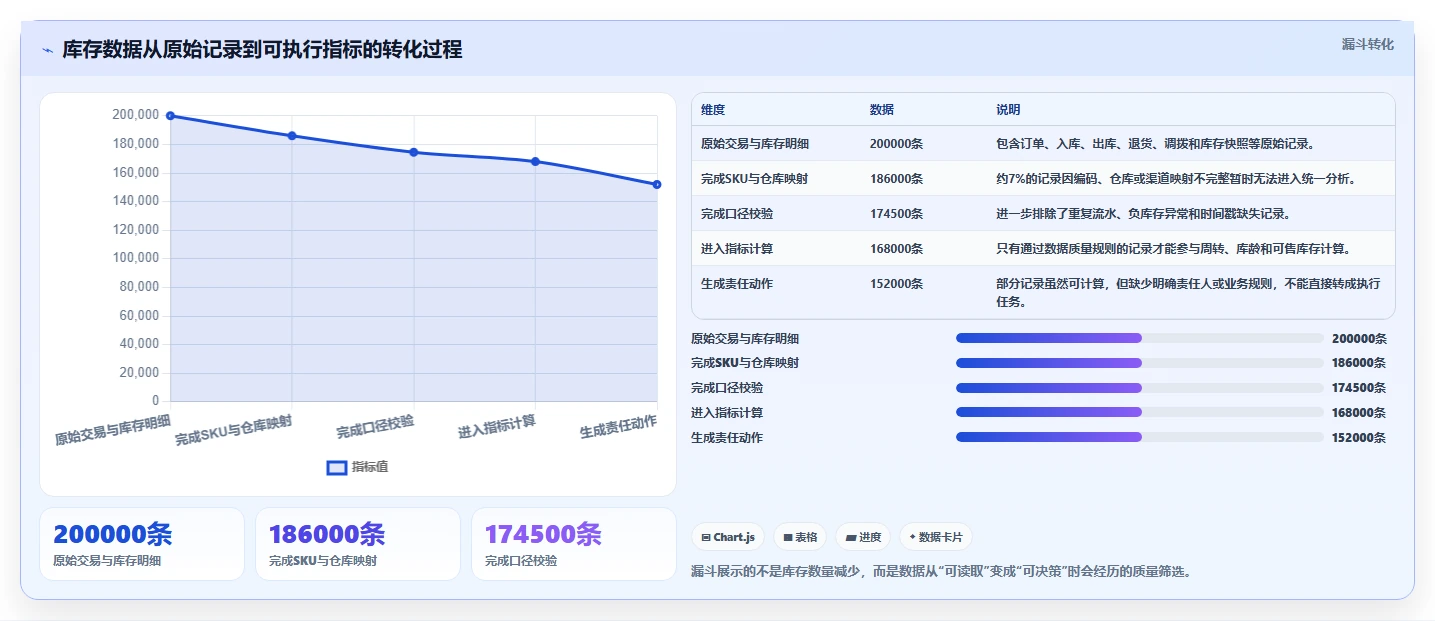Click the 100,000 y-axis label
This screenshot has width=1435, height=621.
[136, 258]
